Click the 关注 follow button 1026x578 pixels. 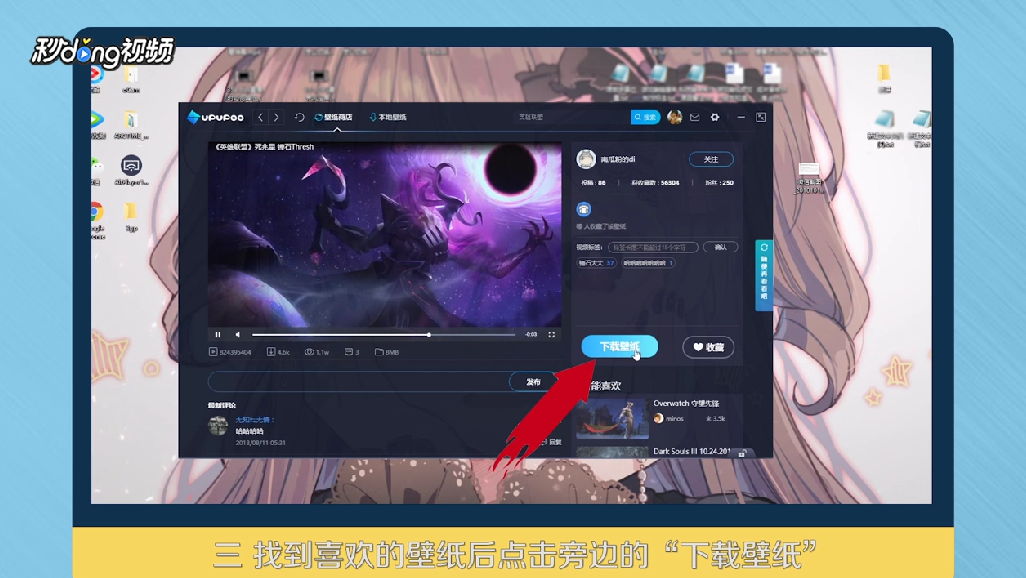pos(711,159)
